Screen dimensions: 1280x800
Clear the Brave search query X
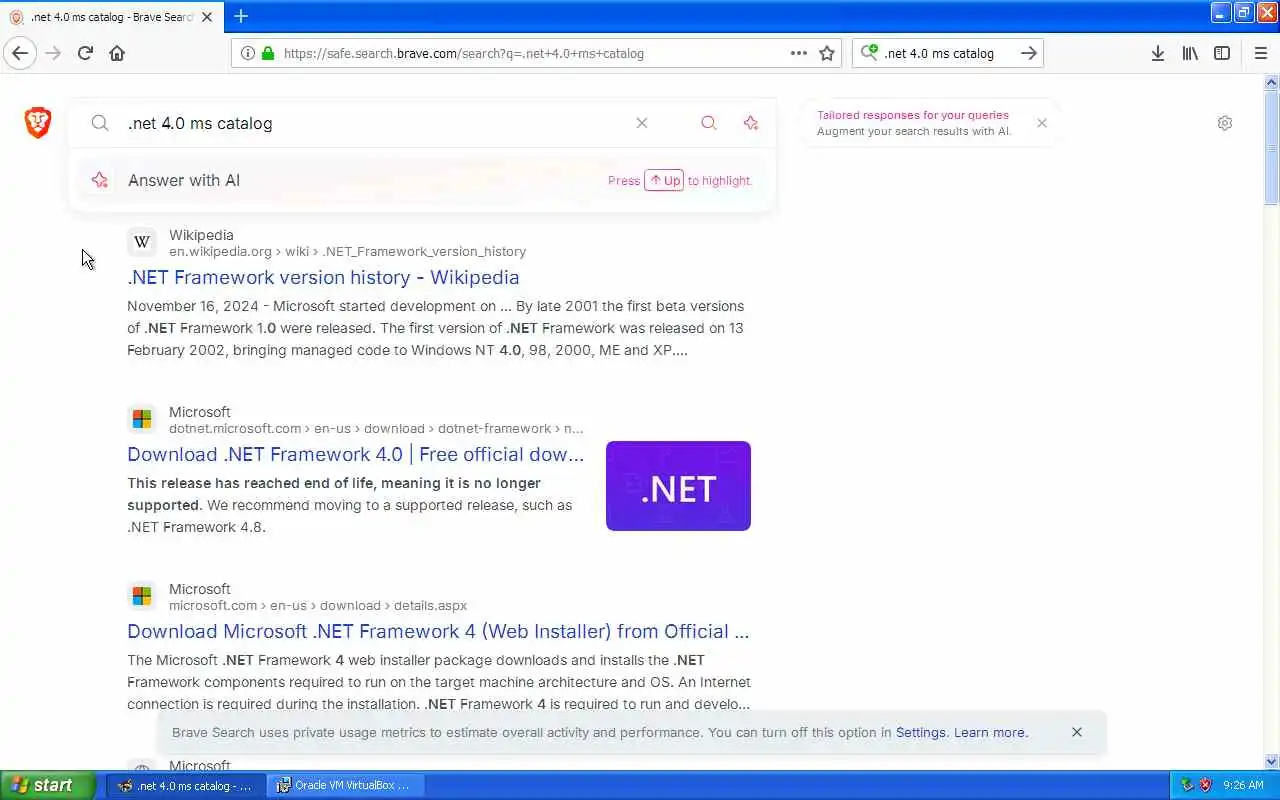click(642, 123)
